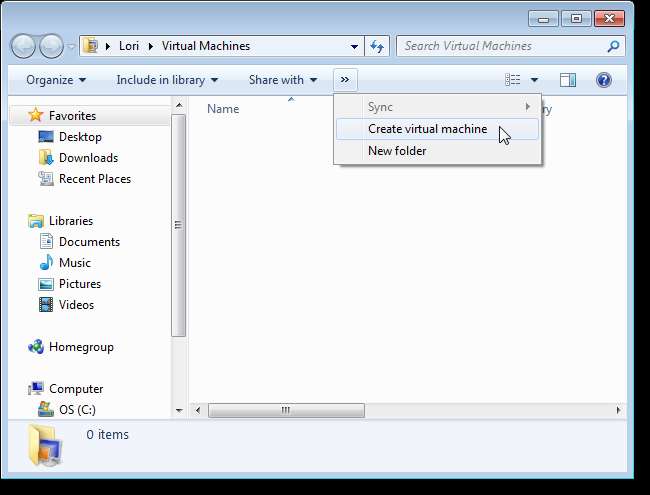Click the magnifier search icon
Screen dimensions: 650x495
coord(613,46)
